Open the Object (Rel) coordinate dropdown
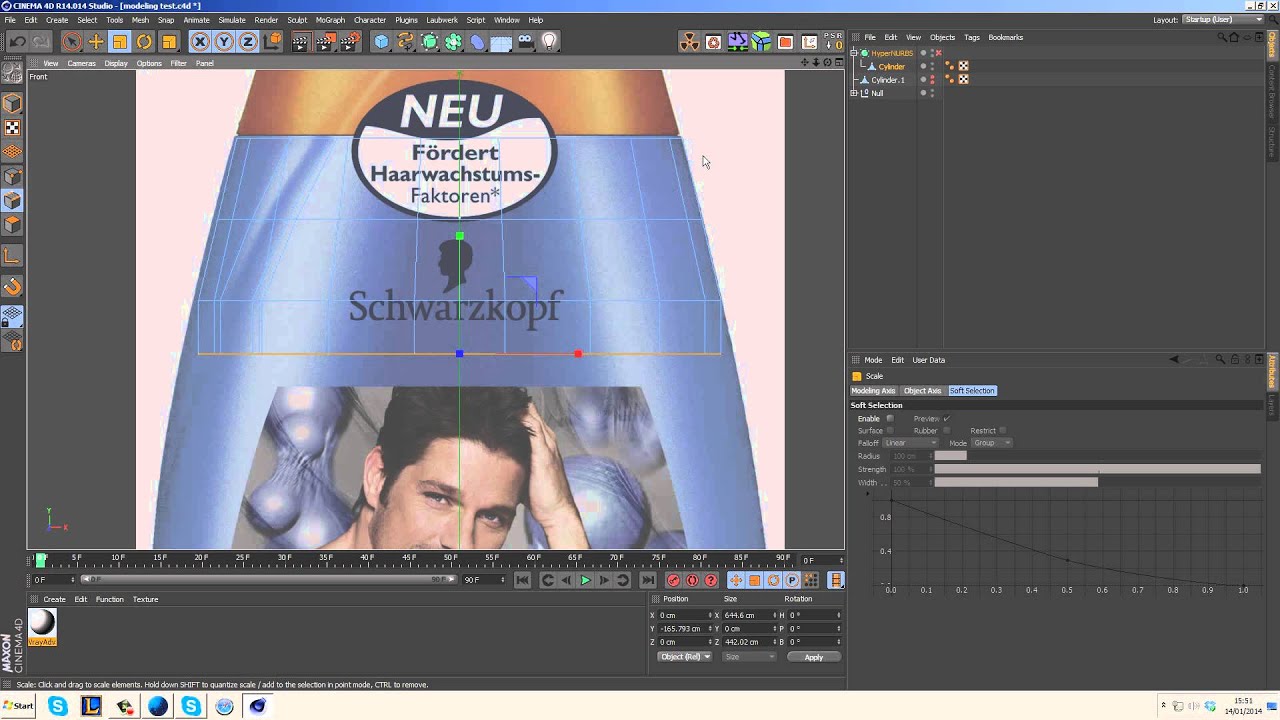The width and height of the screenshot is (1280, 720). (685, 657)
